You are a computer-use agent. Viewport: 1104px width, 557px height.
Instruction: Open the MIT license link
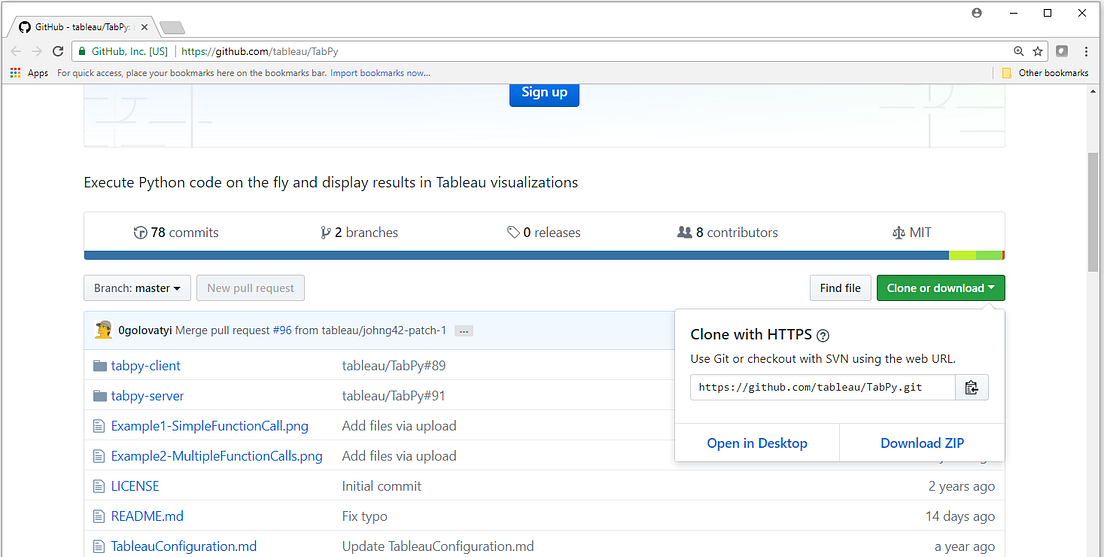point(912,232)
